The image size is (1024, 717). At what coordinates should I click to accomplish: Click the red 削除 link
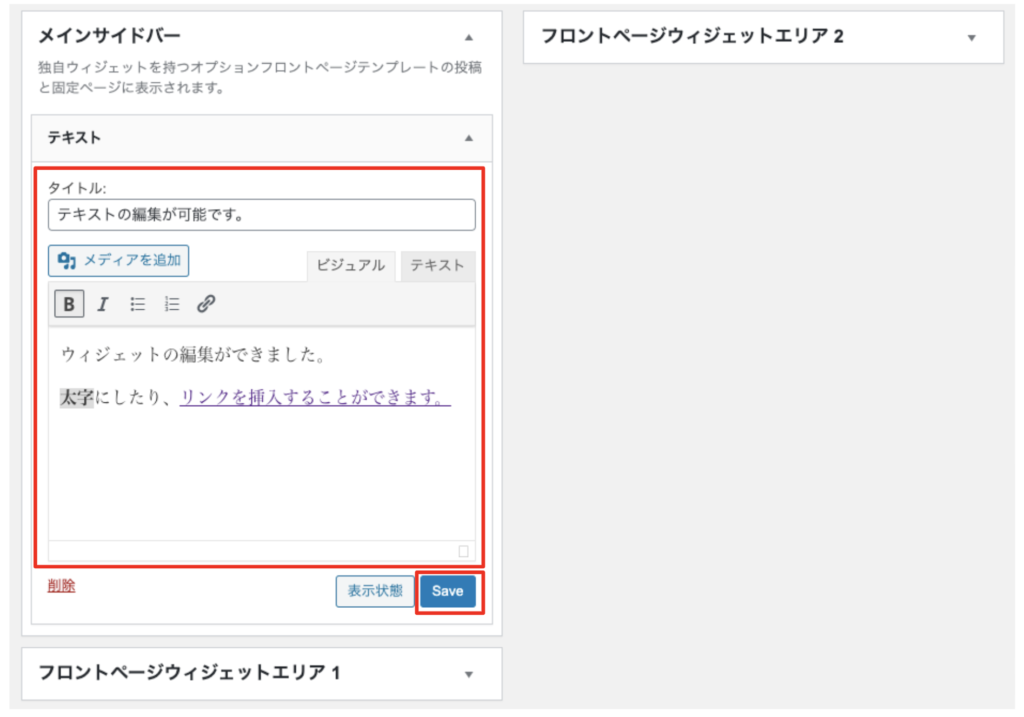point(61,586)
